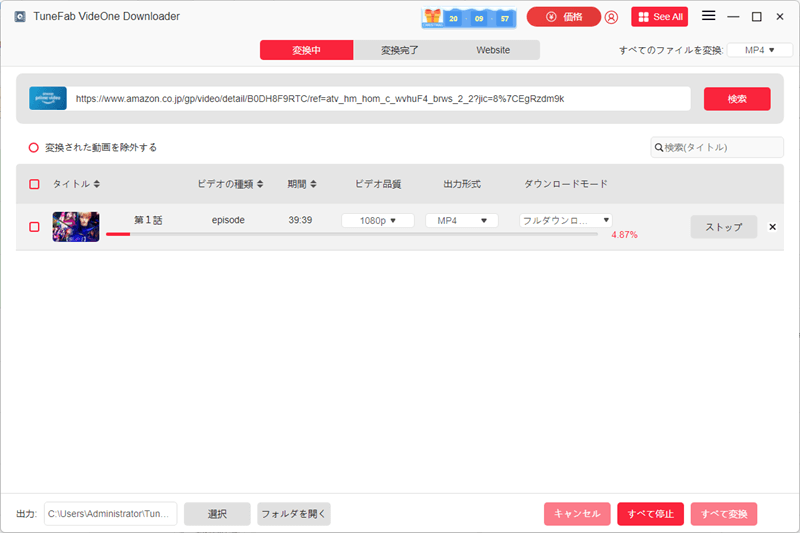Open the MP4 output format dropdown in row
Screen dimensions: 800x533
(461, 220)
